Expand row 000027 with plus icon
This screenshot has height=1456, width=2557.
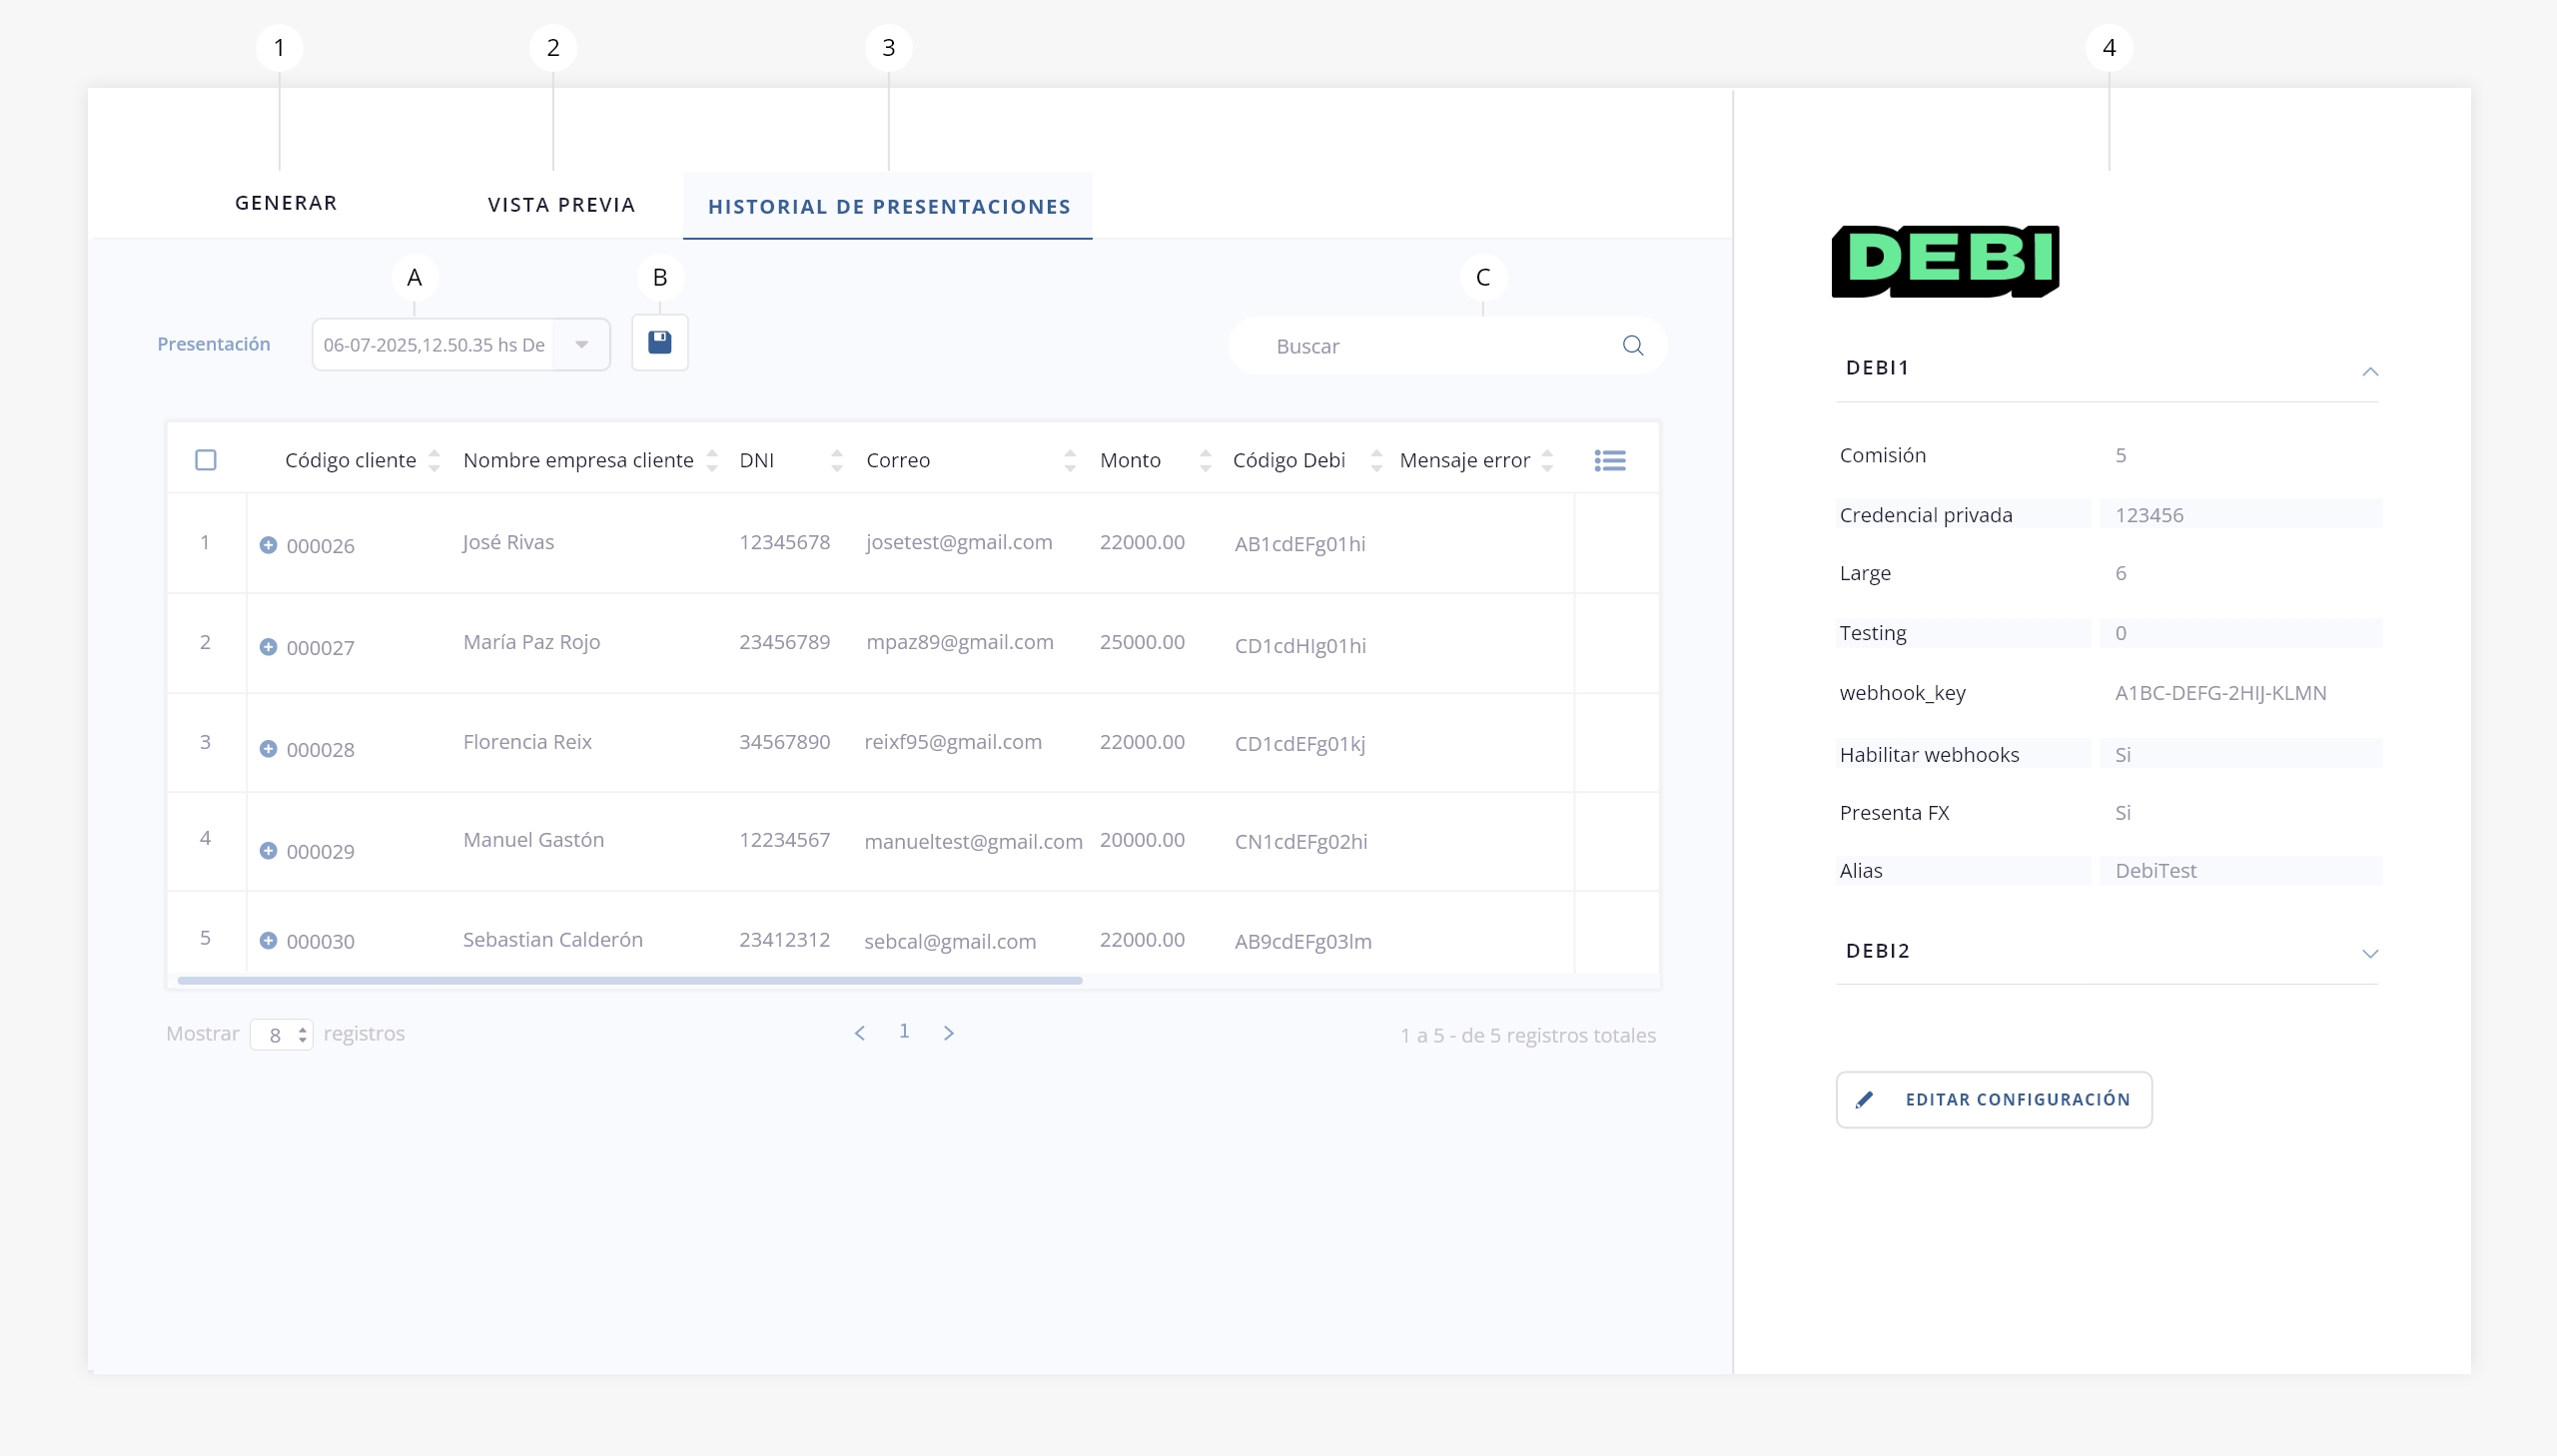[268, 647]
